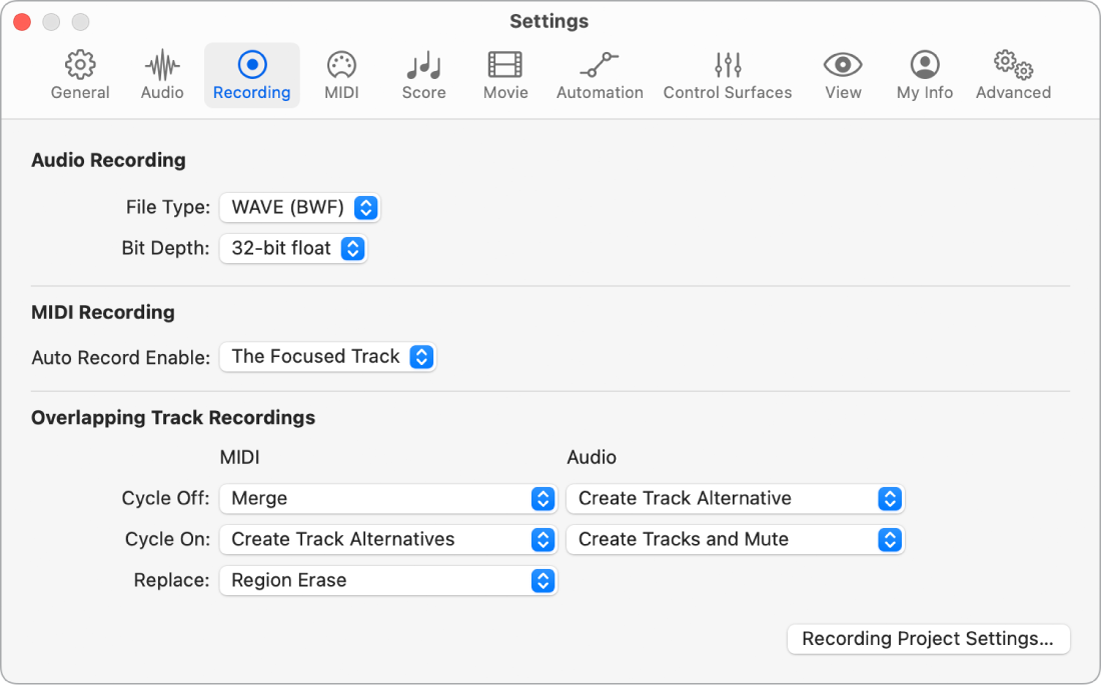The width and height of the screenshot is (1102, 686).
Task: Open Control Surfaces faders icon
Action: 728,68
